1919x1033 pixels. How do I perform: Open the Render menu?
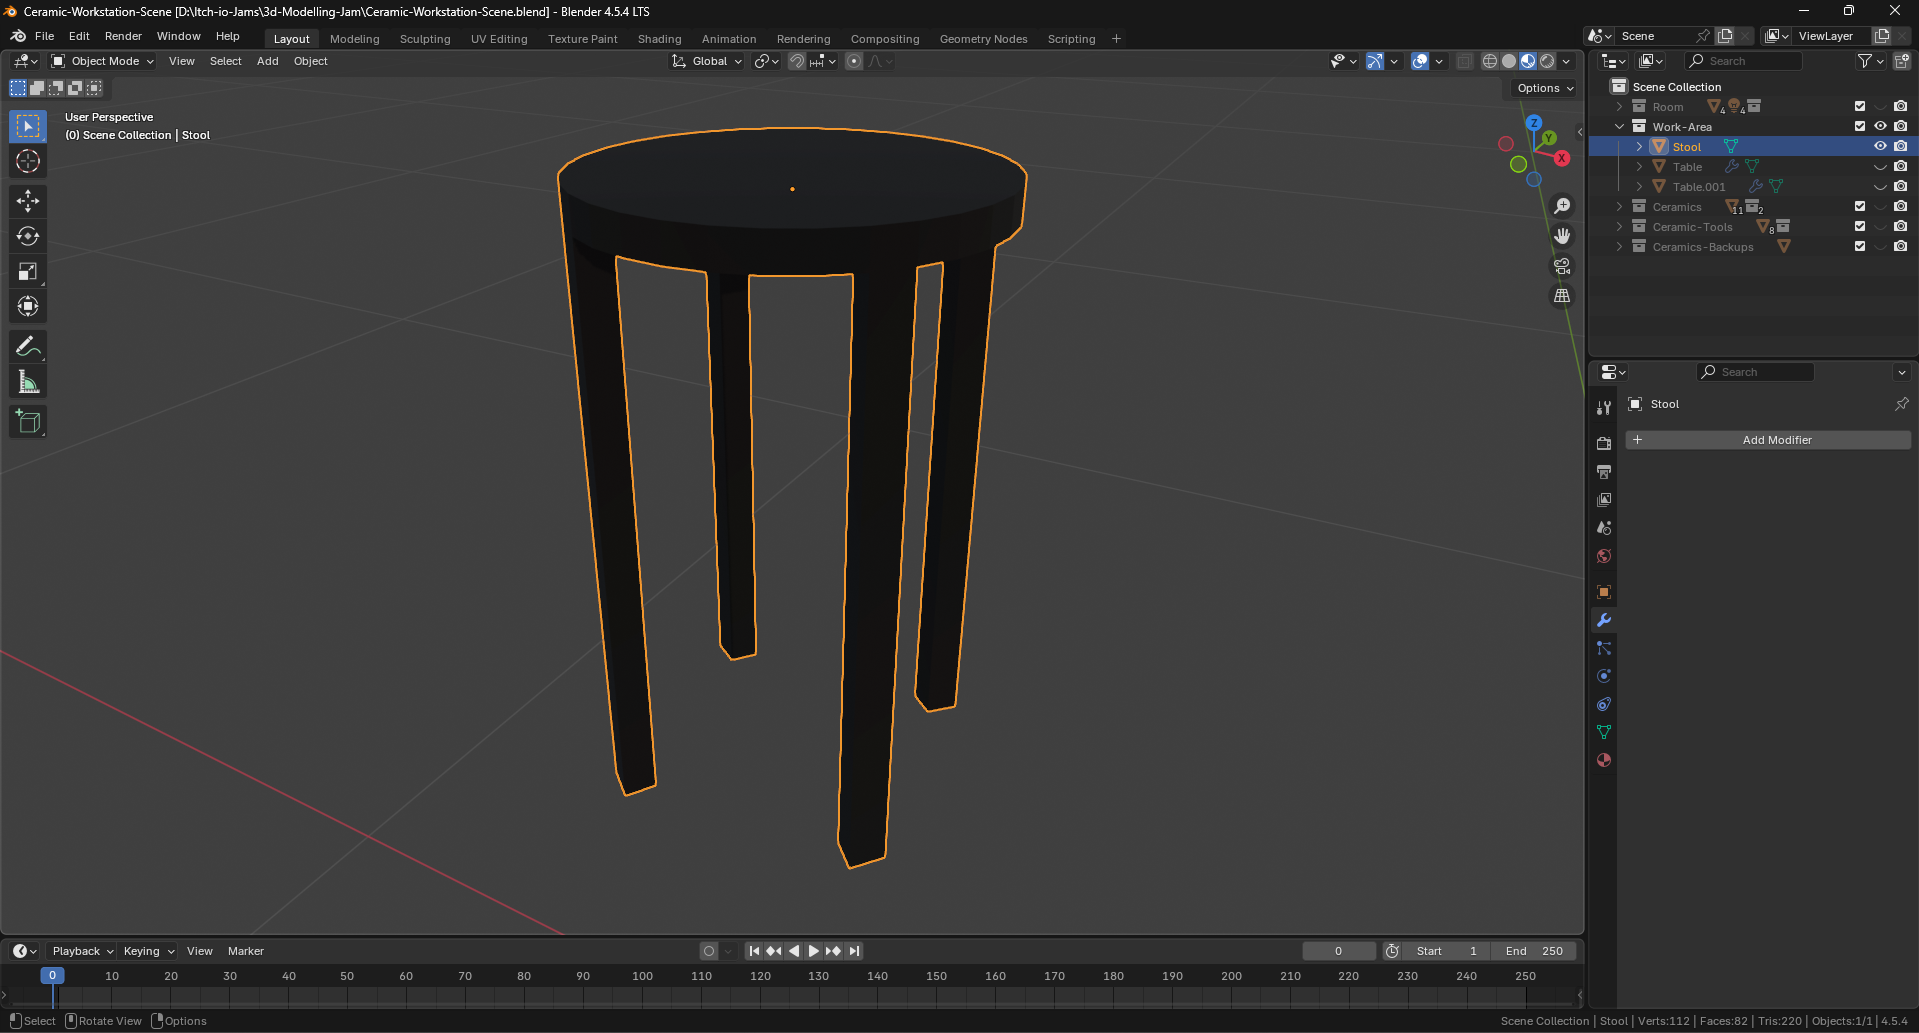pos(123,36)
